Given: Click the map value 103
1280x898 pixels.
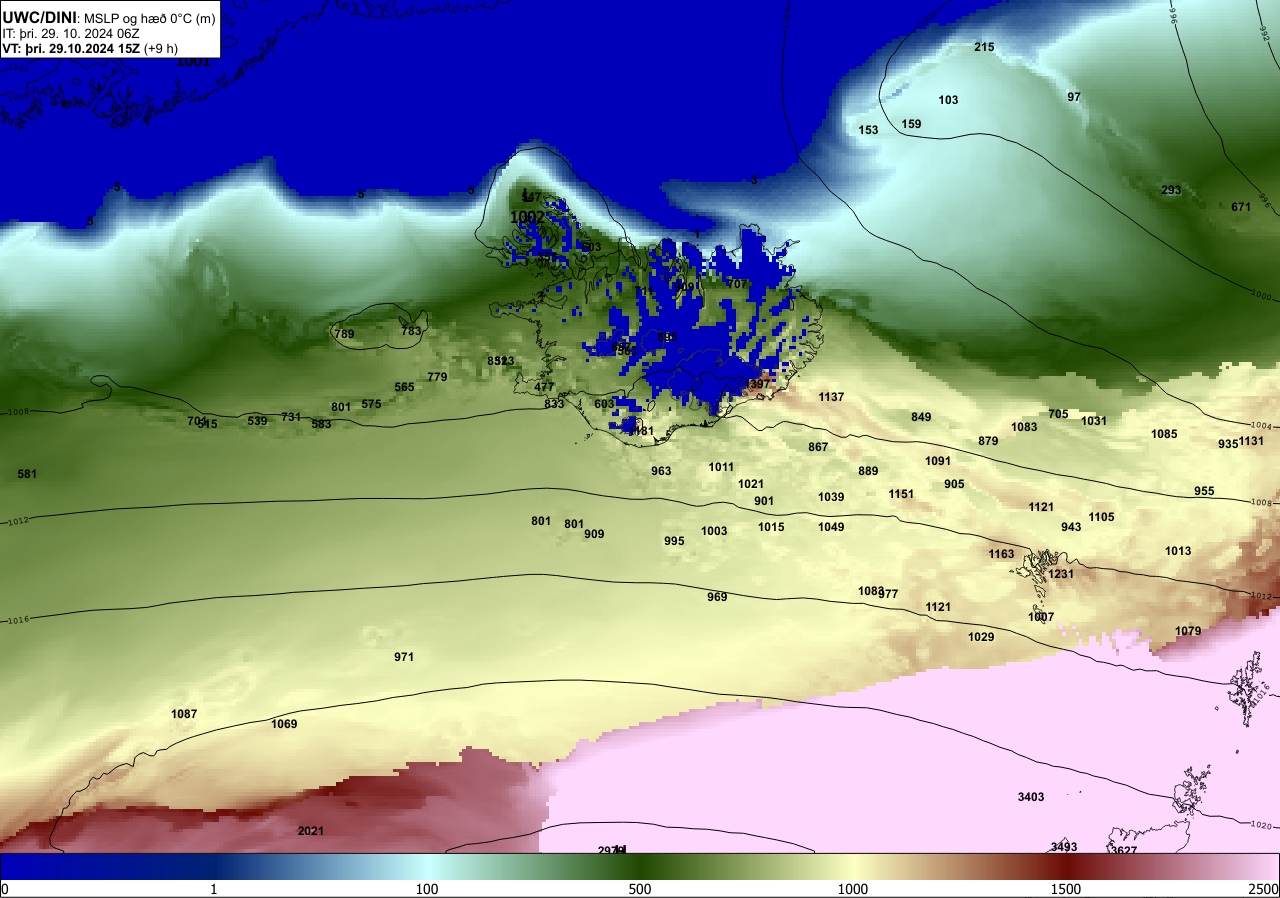Looking at the screenshot, I should (x=948, y=100).
